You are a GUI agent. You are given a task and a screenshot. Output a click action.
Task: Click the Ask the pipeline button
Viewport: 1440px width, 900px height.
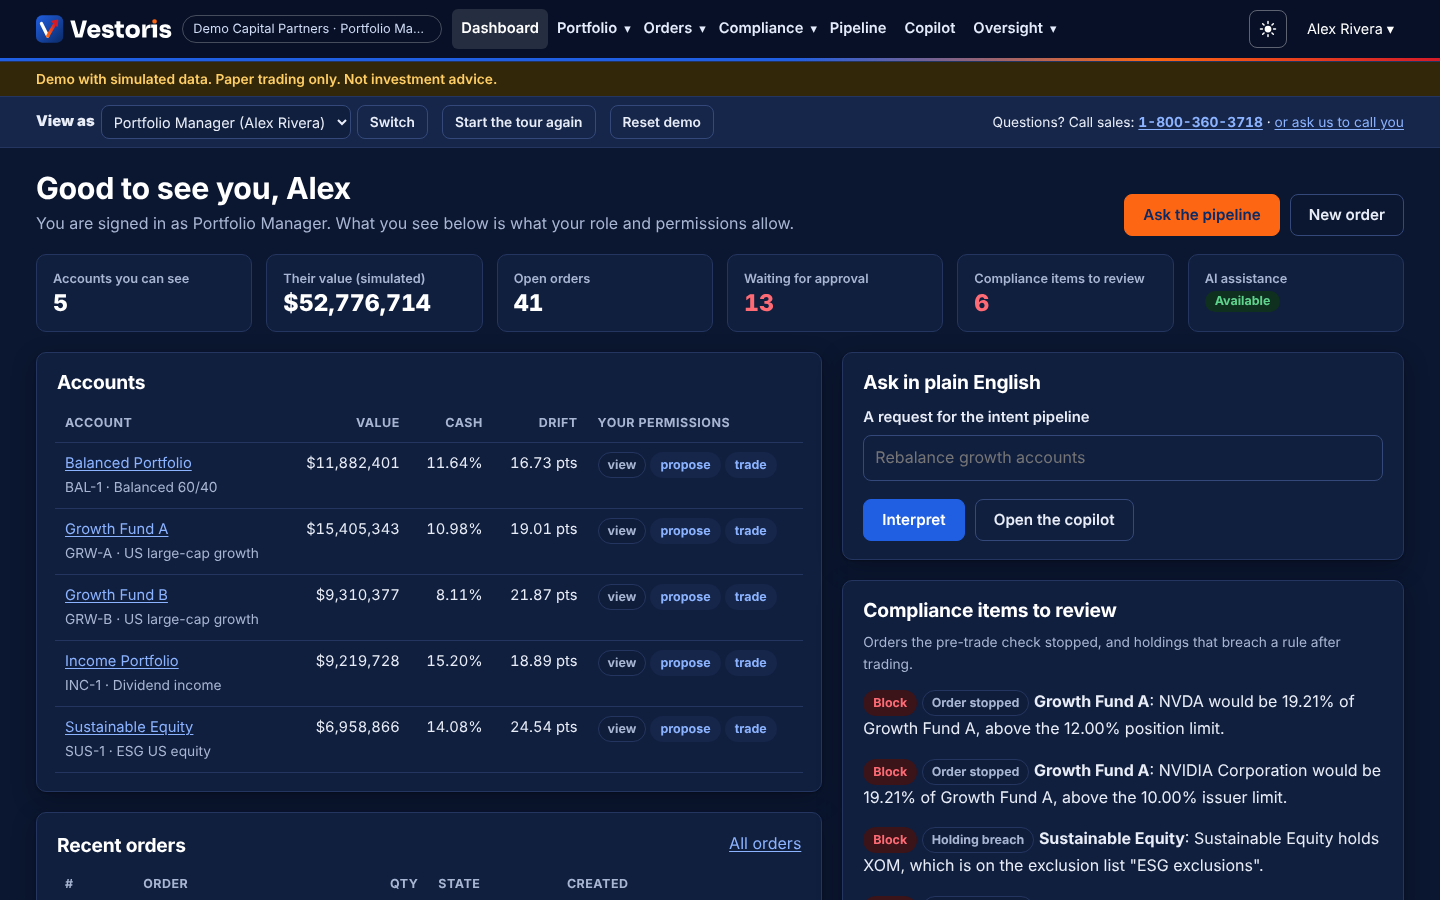[x=1202, y=215]
